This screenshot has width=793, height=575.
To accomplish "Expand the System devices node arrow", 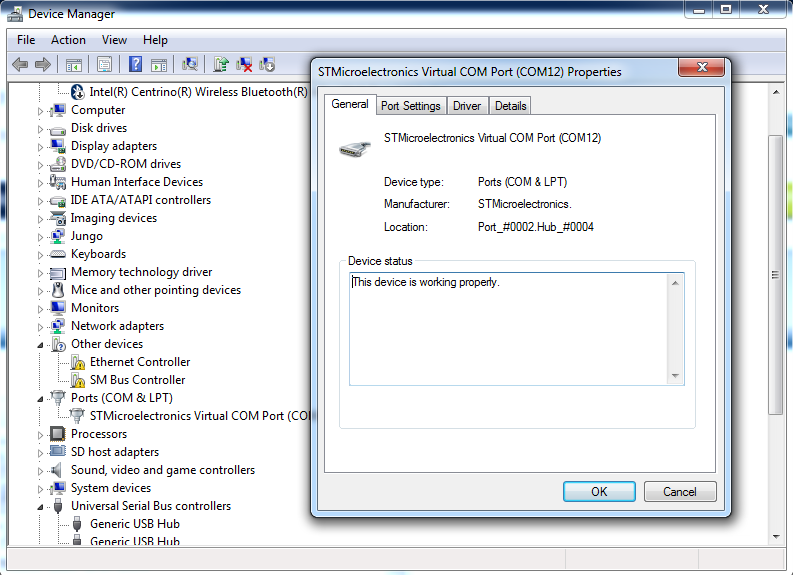I will pos(40,489).
